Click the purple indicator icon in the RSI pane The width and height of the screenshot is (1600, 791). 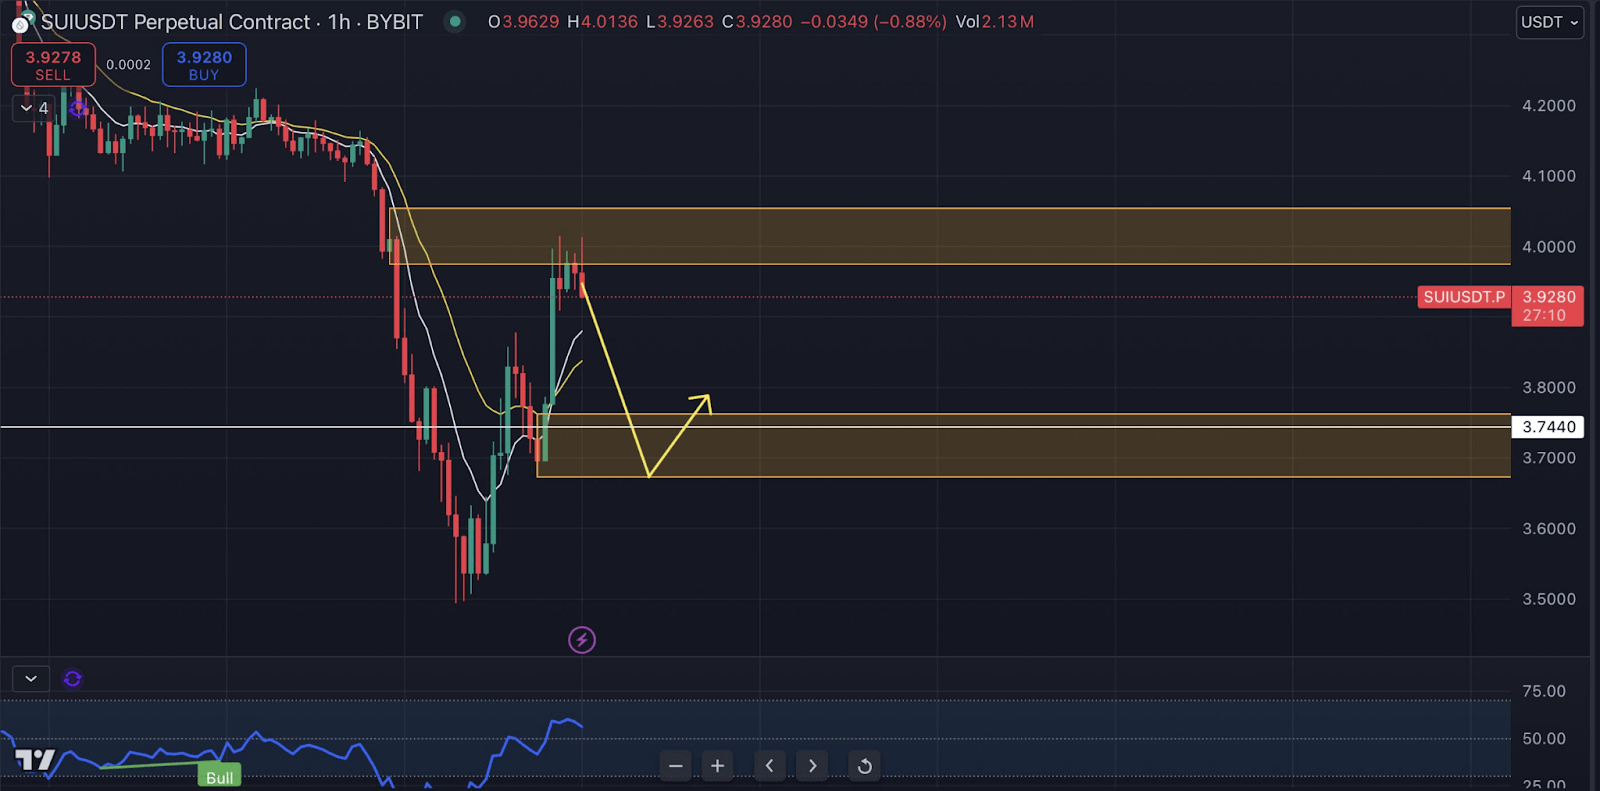(72, 679)
